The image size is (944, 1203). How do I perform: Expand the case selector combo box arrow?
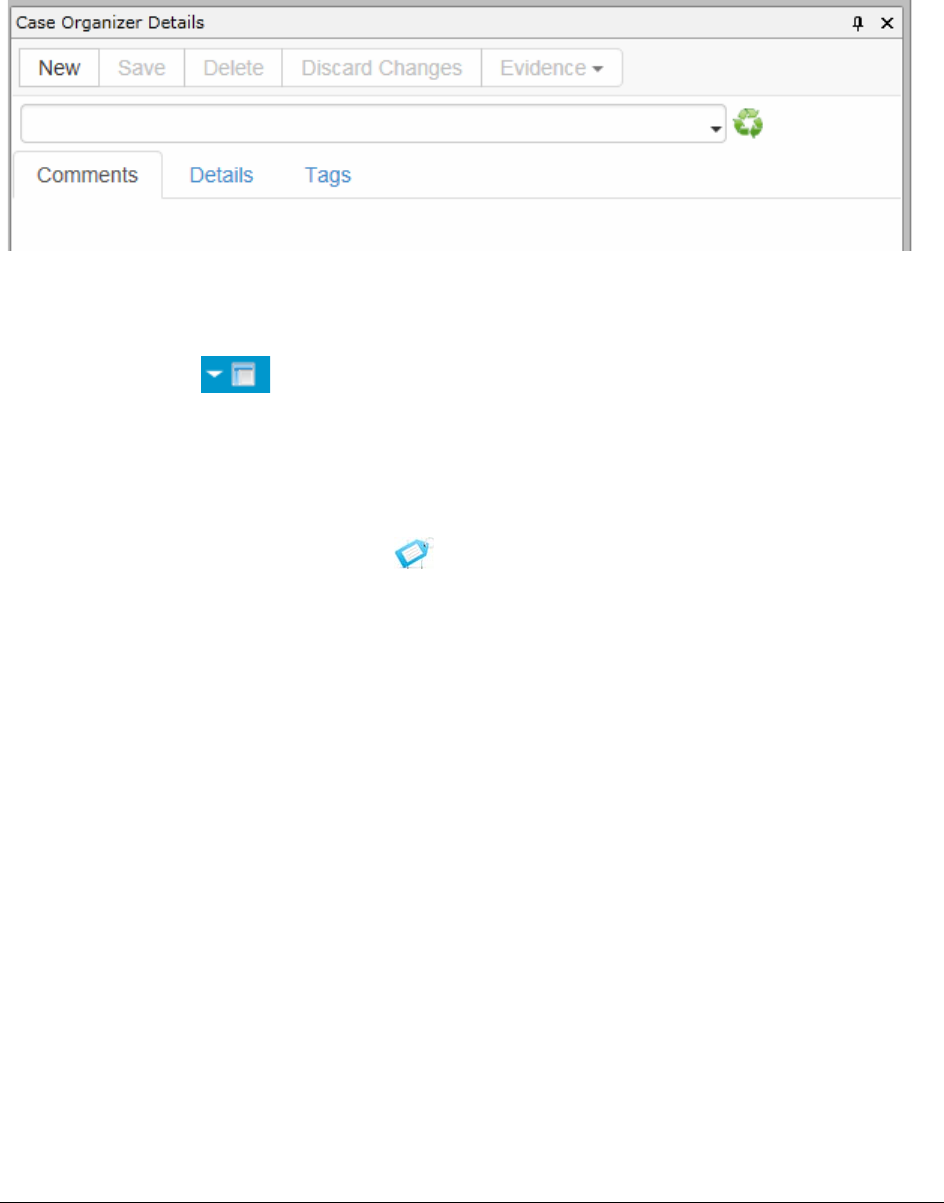[715, 130]
